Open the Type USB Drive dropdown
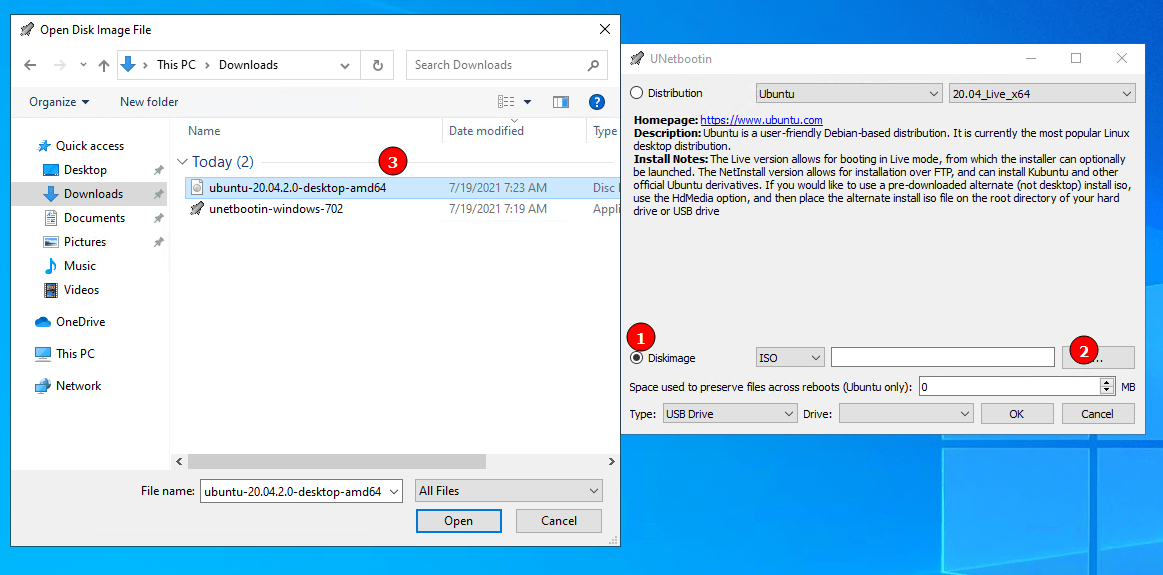 (730, 414)
